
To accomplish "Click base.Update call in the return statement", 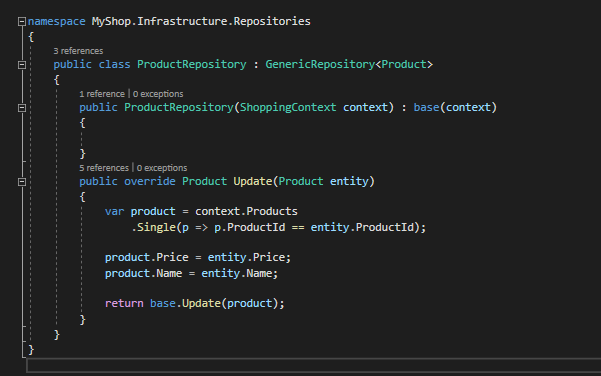I will [x=185, y=304].
